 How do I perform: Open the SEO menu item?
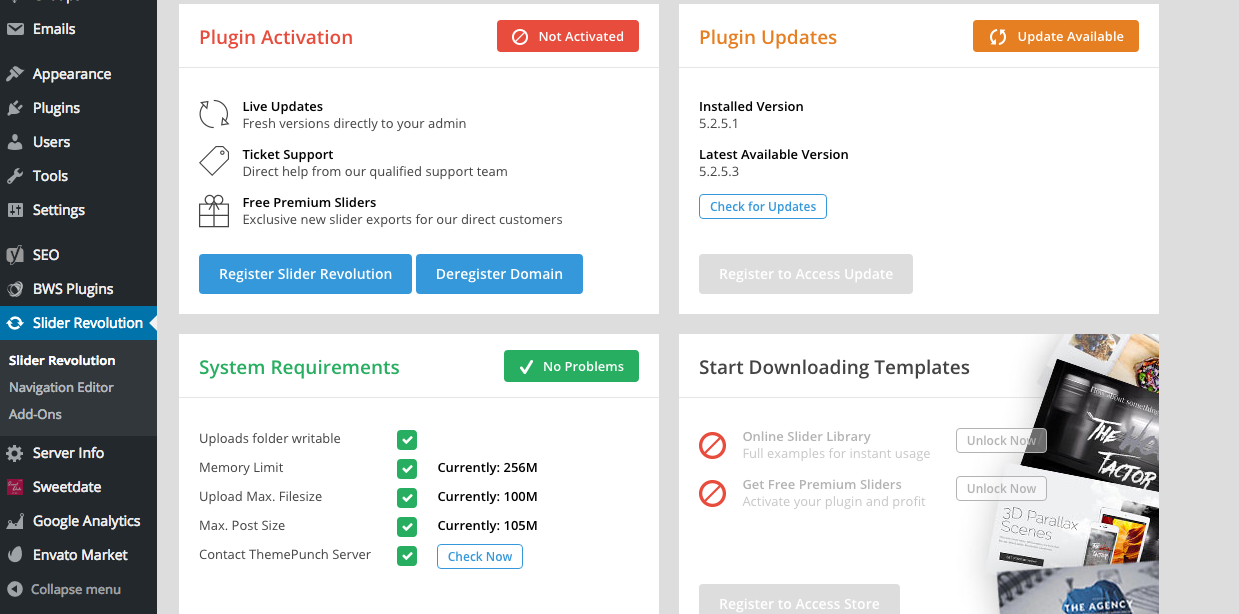[78, 255]
